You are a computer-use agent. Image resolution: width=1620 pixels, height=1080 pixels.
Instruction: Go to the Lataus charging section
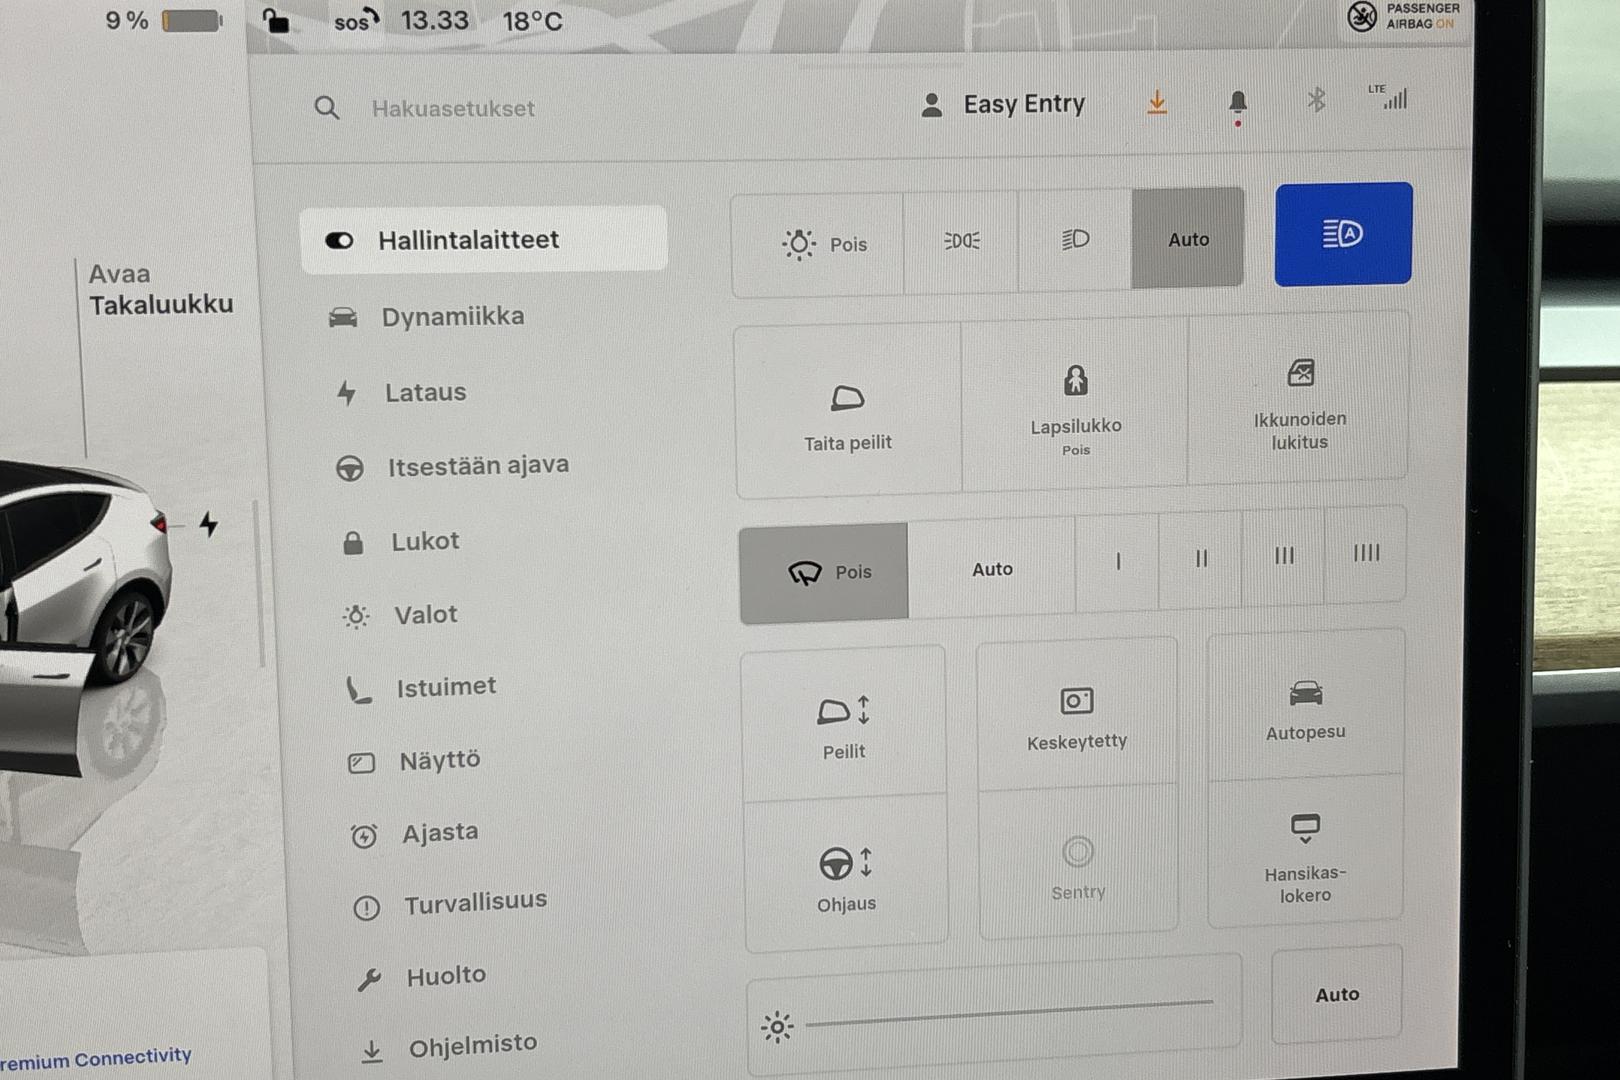click(x=401, y=393)
